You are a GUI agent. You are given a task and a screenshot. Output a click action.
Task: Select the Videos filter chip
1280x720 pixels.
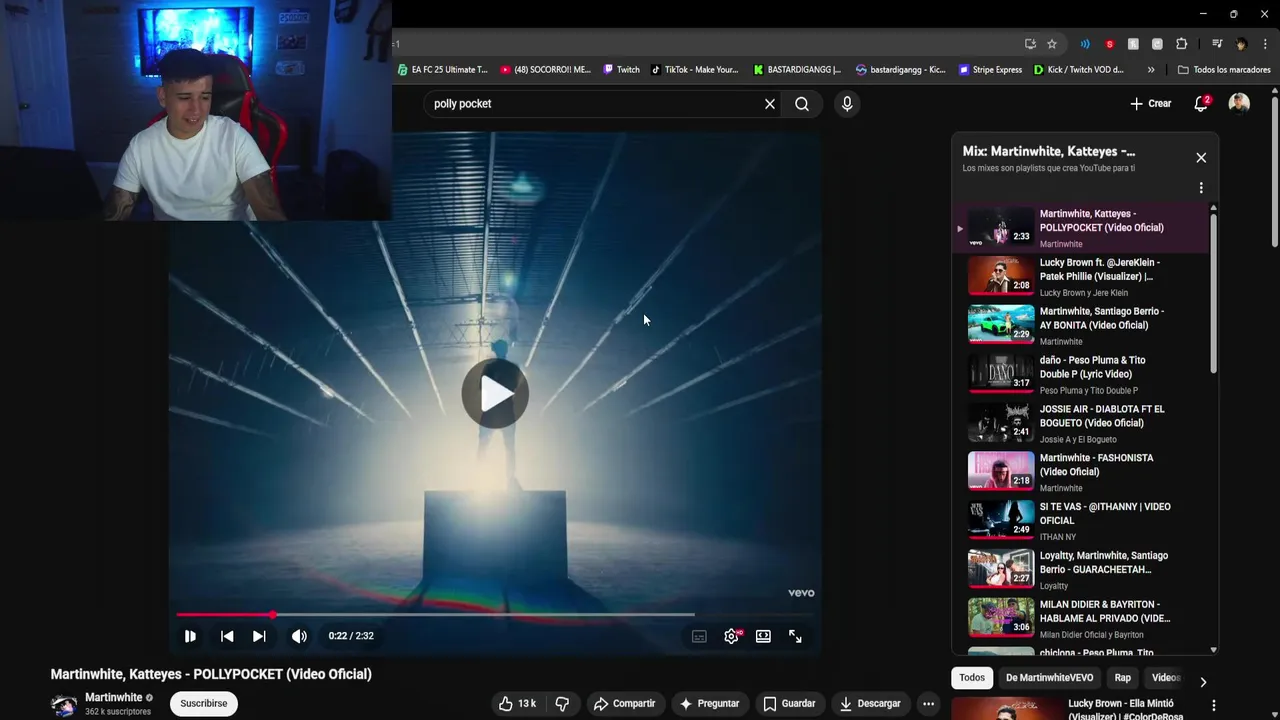pos(1165,678)
